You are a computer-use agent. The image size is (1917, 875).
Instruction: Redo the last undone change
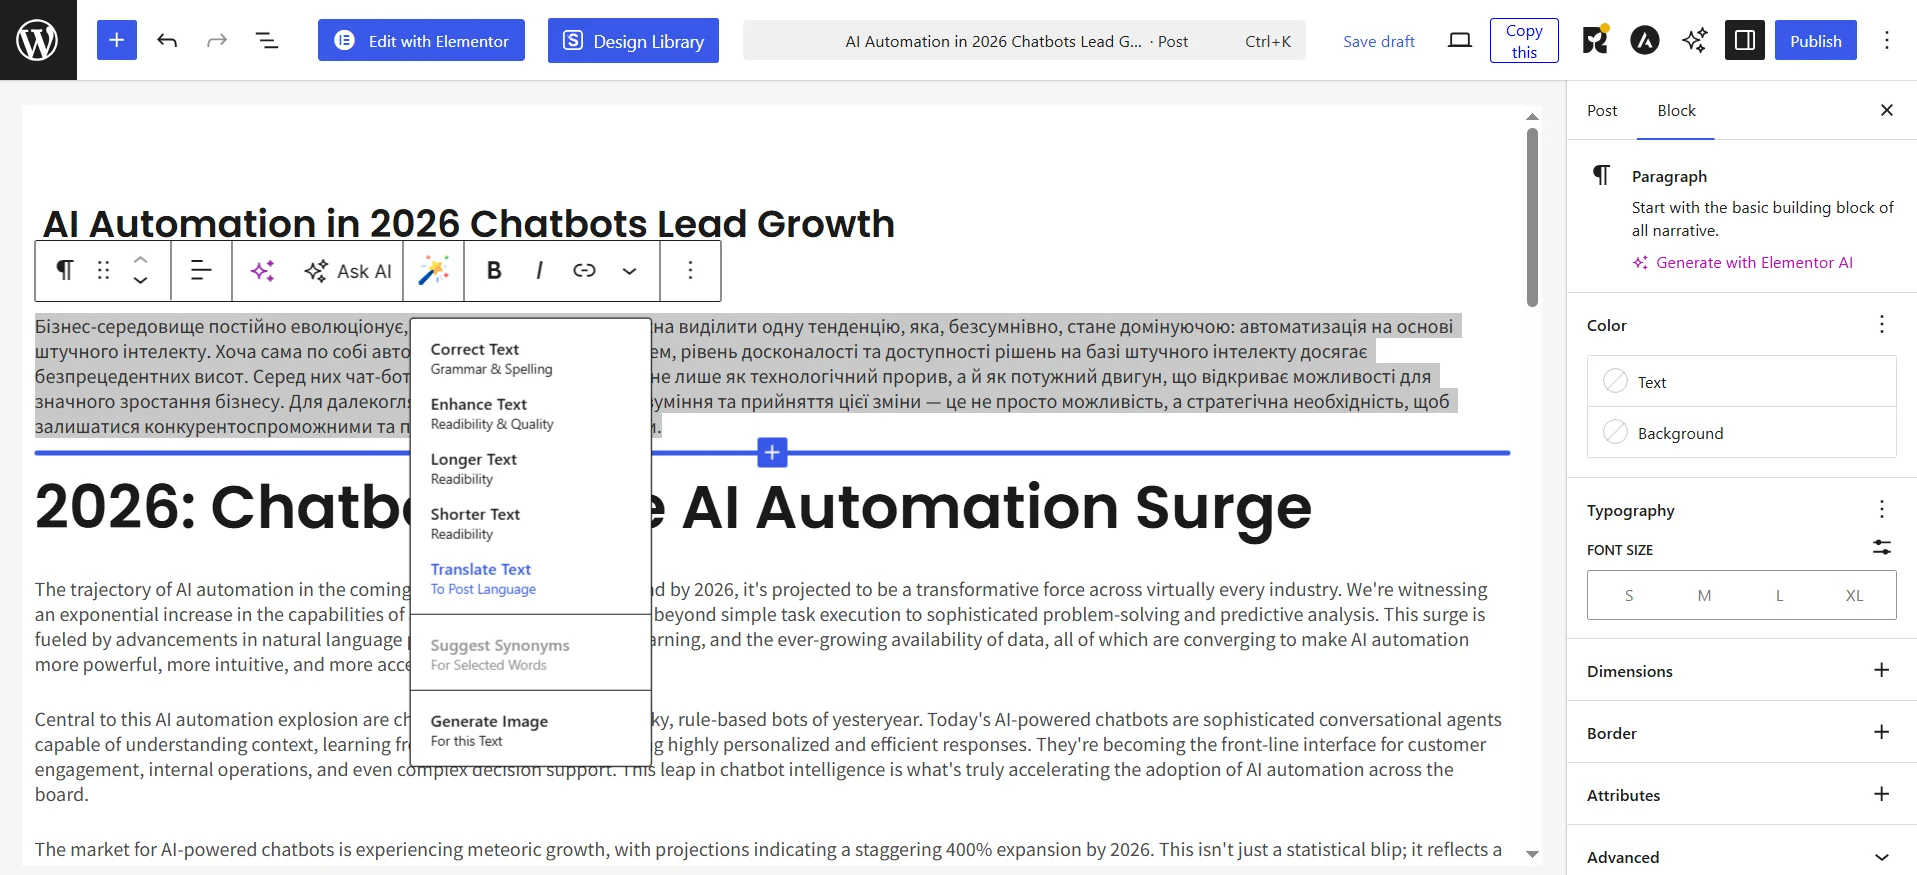point(217,40)
